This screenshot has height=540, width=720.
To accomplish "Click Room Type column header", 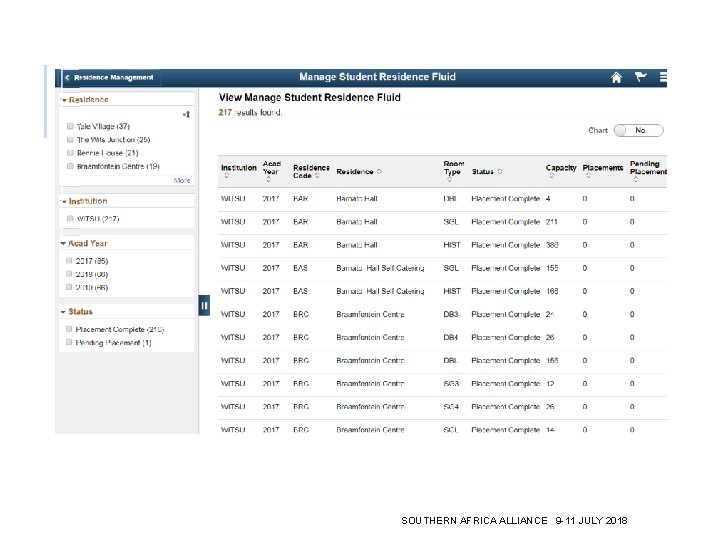I will tap(454, 168).
